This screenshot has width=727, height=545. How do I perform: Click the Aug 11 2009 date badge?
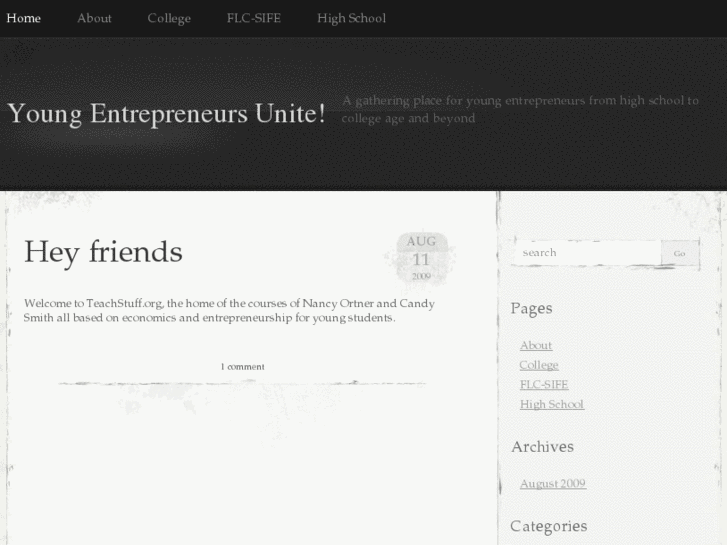coord(421,258)
